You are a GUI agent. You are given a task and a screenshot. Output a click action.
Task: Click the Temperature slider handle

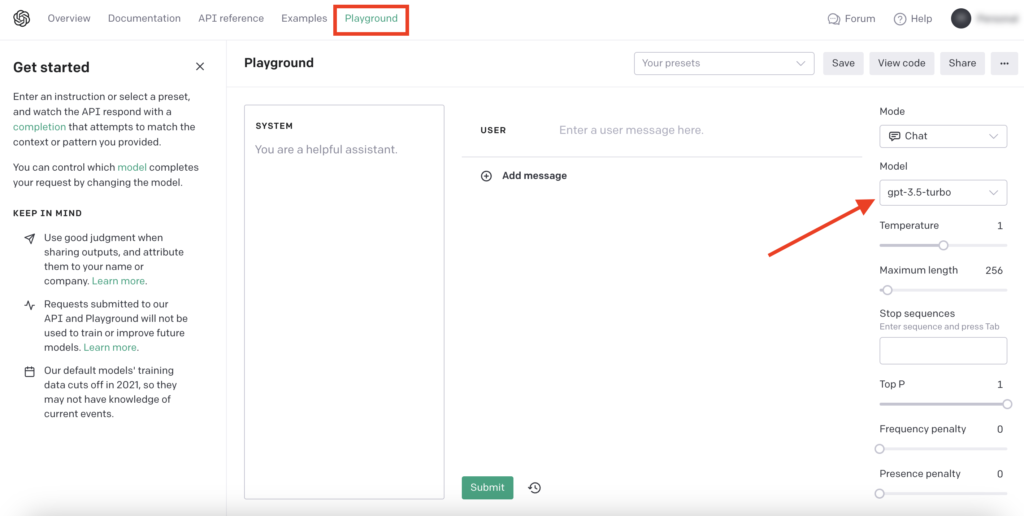point(943,246)
